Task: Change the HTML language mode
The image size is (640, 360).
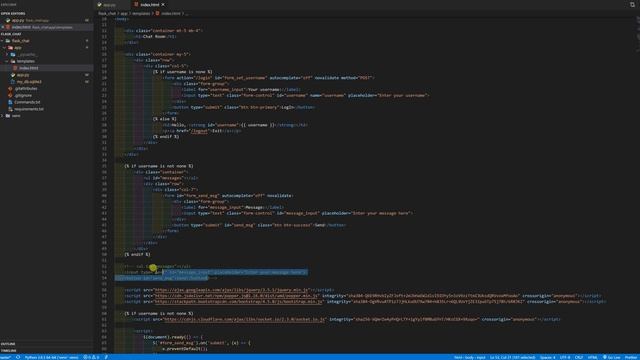Action: pos(593,357)
